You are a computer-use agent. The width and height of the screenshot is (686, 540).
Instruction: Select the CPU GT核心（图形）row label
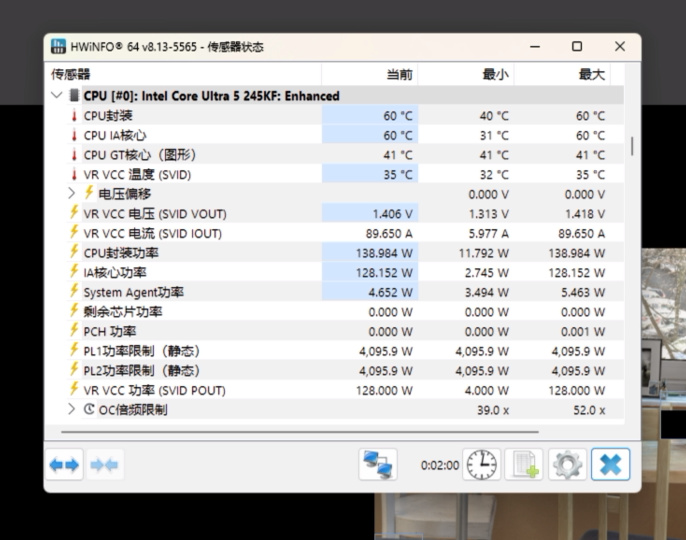140,155
